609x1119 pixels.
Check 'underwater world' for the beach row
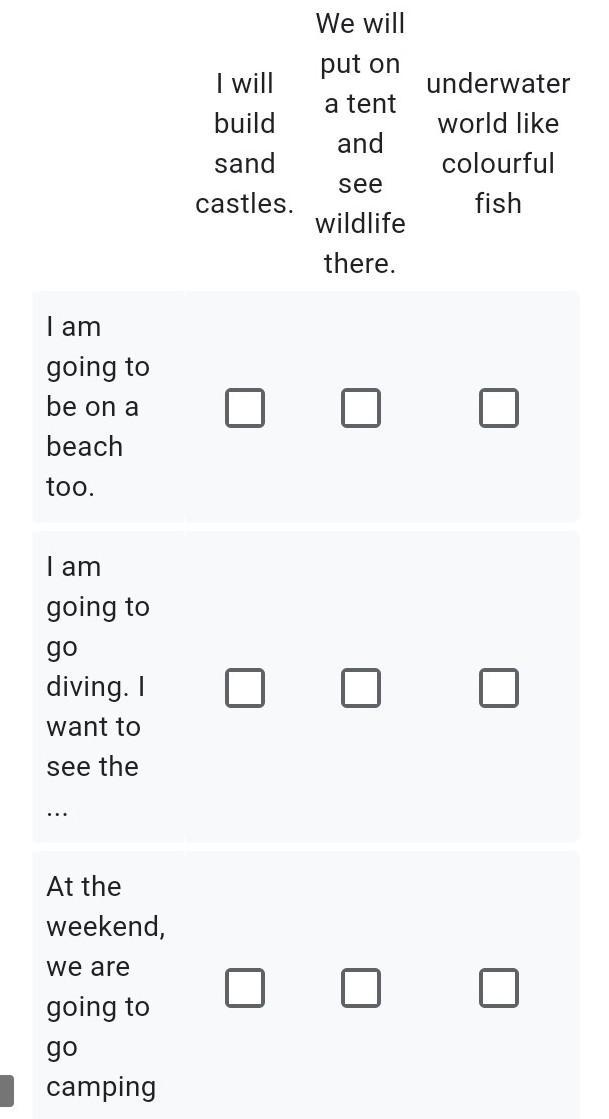point(498,408)
